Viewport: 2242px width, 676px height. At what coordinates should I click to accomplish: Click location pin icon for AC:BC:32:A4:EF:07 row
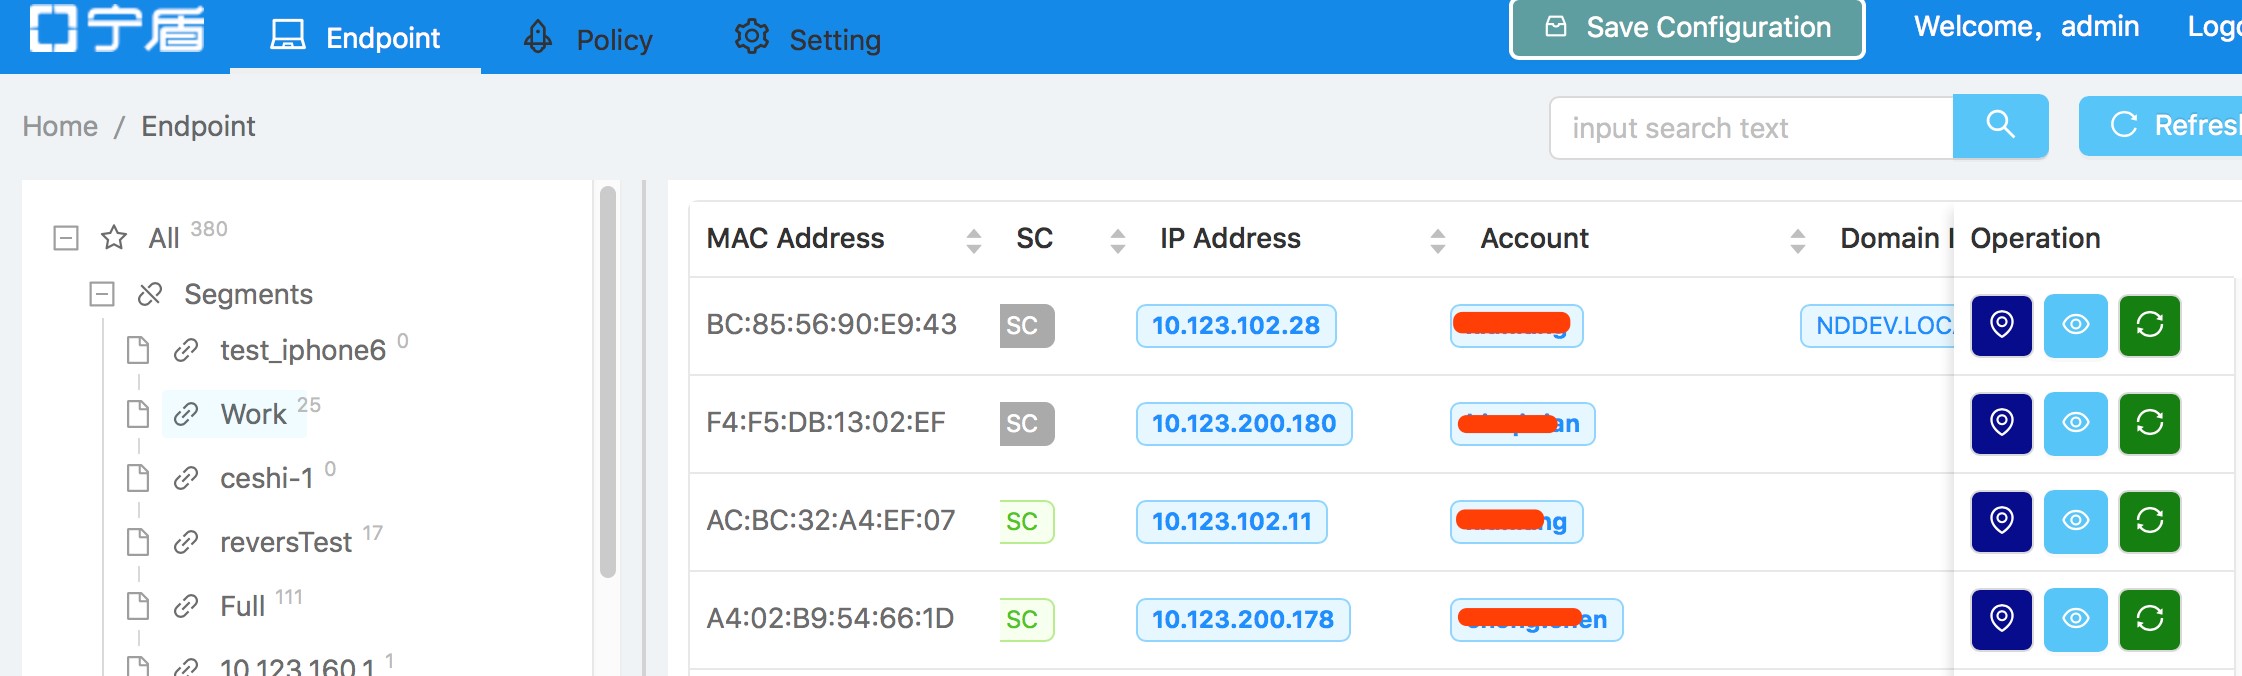point(2002,522)
